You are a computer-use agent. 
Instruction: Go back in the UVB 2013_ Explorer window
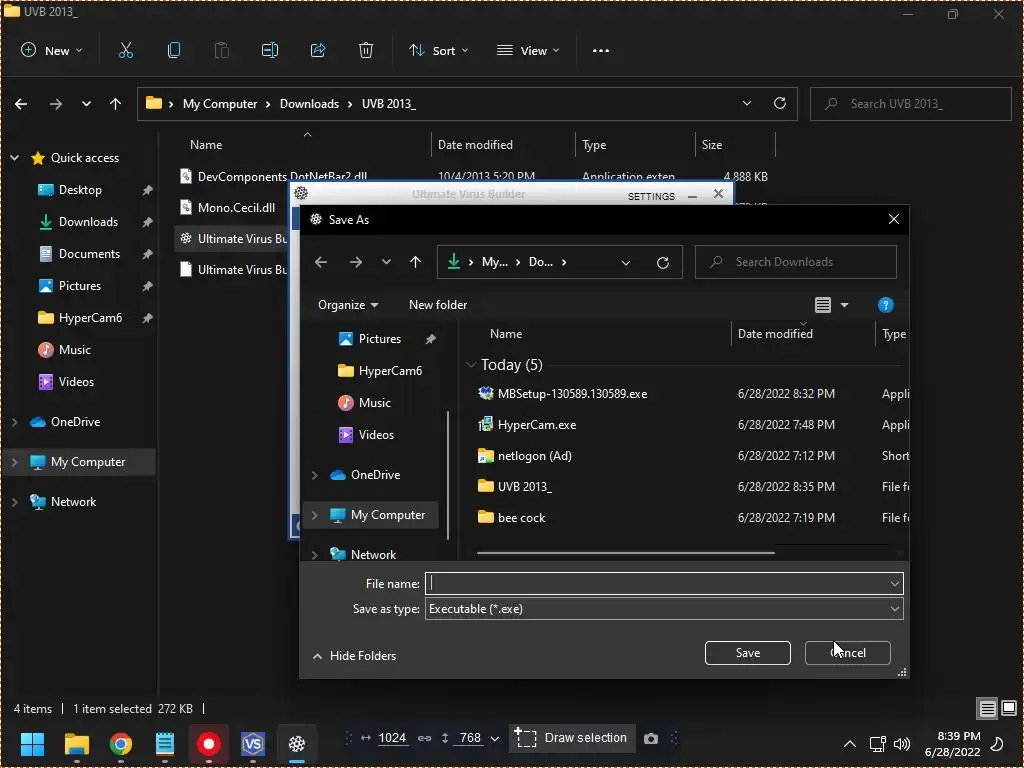click(x=21, y=104)
